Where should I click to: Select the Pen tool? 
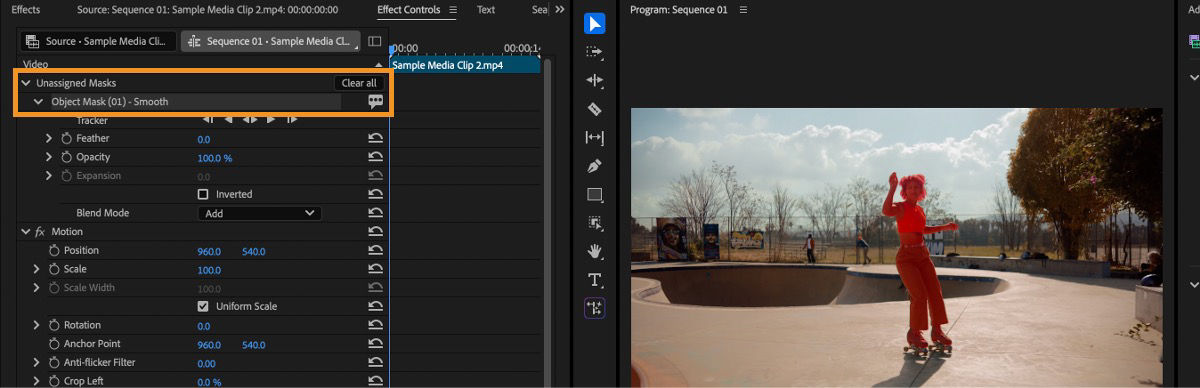point(594,166)
